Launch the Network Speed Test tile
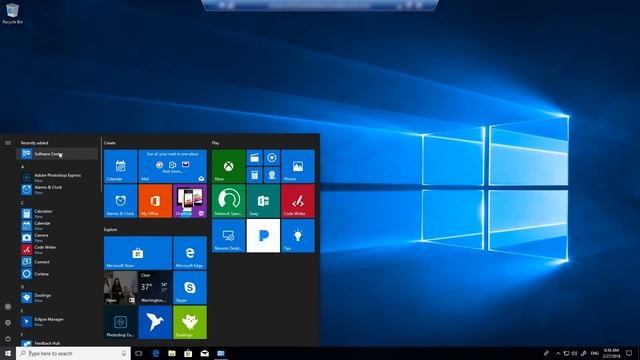 point(229,201)
